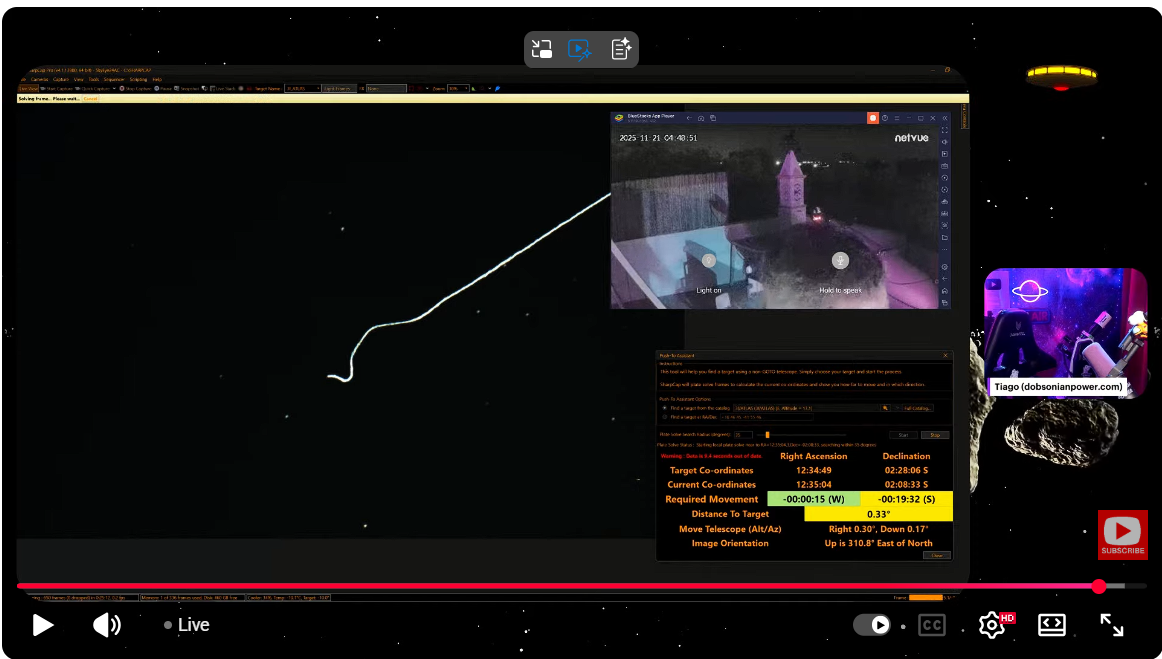Screen dimensions: 1162x659
Task: Click the yellow 0.33° distance cell
Action: (x=878, y=514)
